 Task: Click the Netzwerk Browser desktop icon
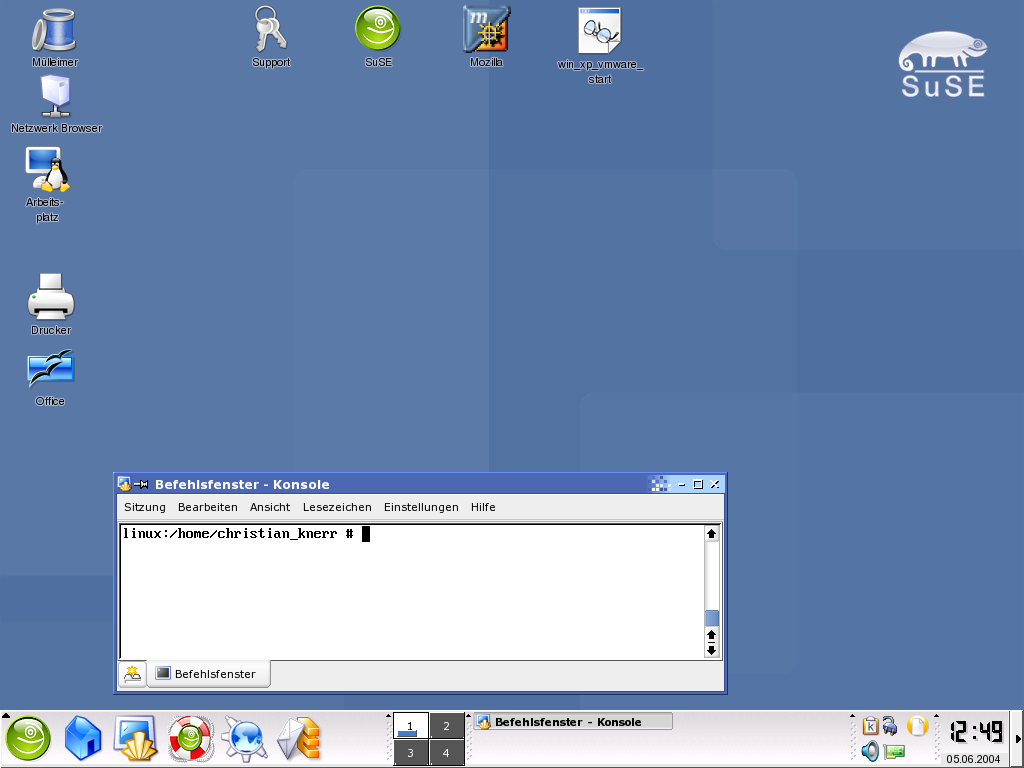point(55,98)
